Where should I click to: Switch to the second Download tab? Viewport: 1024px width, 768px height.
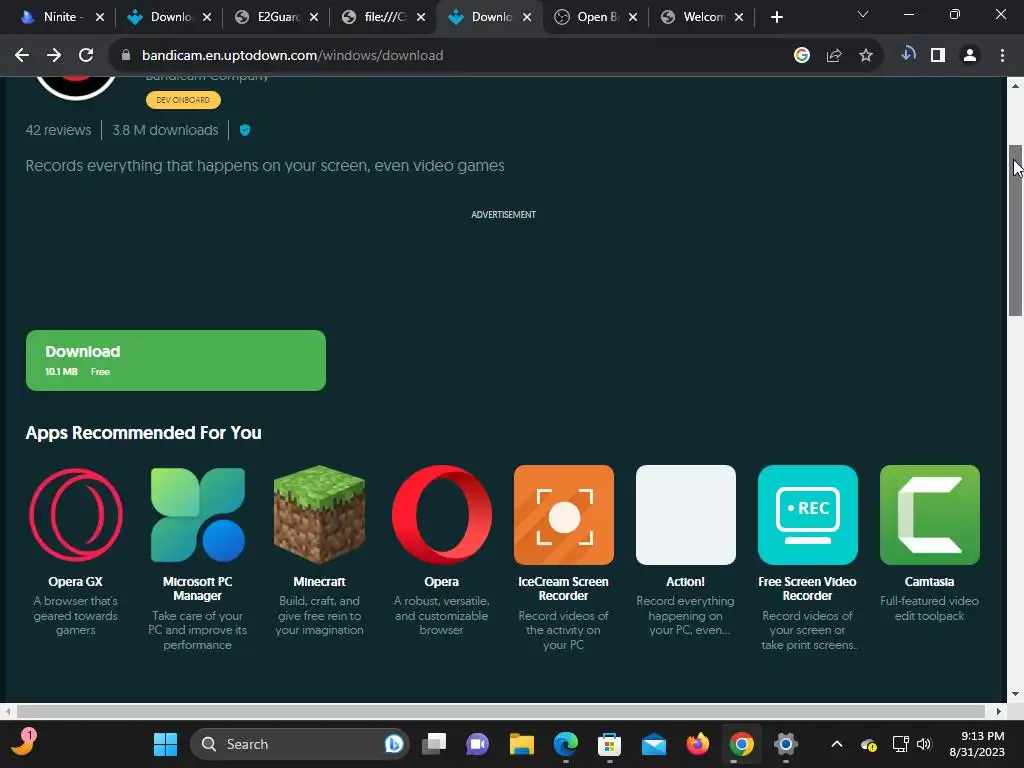(x=490, y=17)
